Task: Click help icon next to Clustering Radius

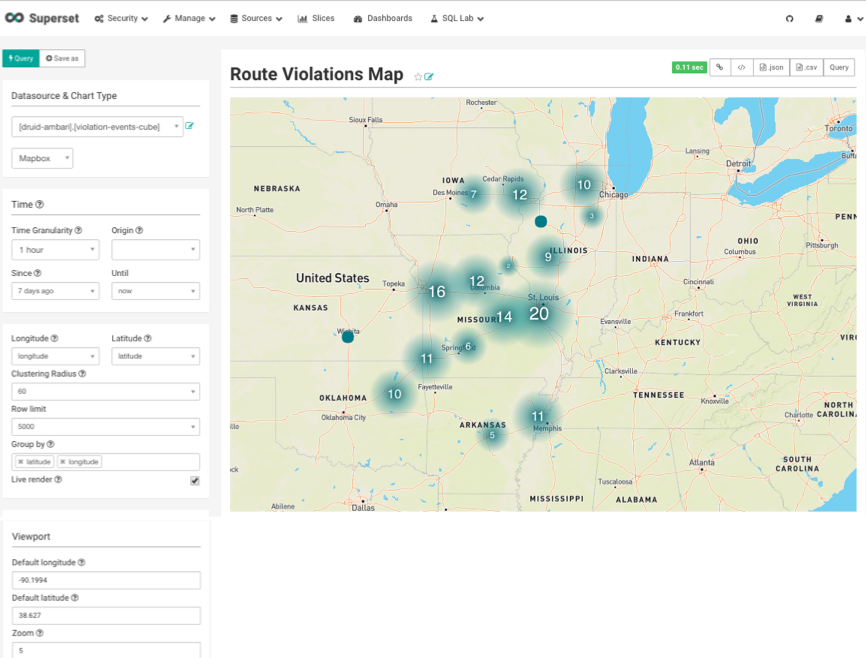Action: coord(82,374)
